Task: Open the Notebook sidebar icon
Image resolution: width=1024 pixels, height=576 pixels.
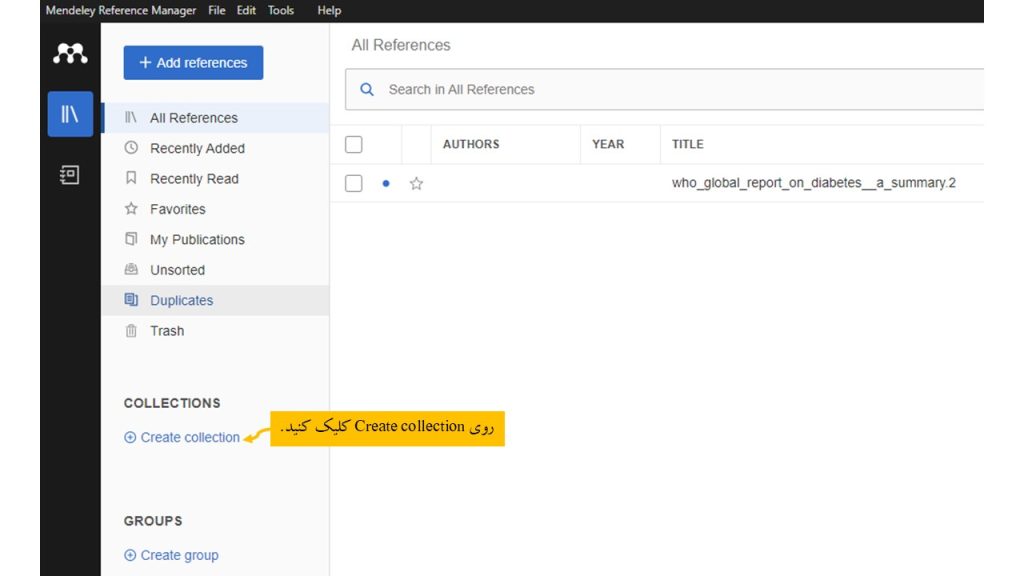Action: pos(70,175)
